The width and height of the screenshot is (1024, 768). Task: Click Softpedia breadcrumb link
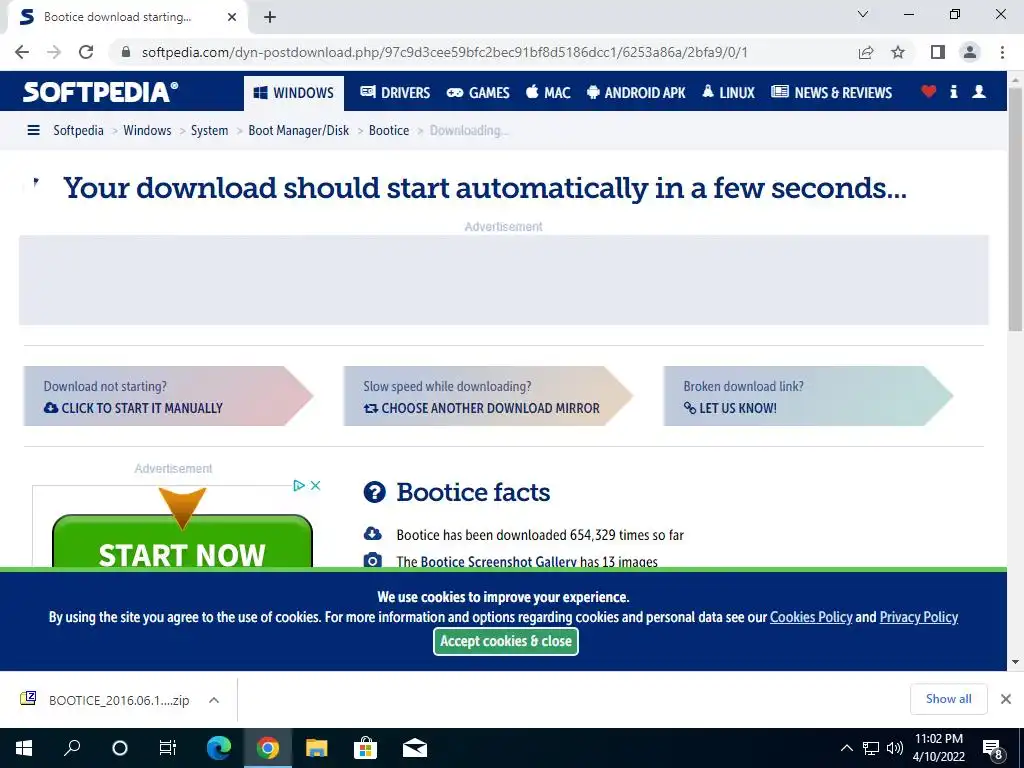[78, 131]
